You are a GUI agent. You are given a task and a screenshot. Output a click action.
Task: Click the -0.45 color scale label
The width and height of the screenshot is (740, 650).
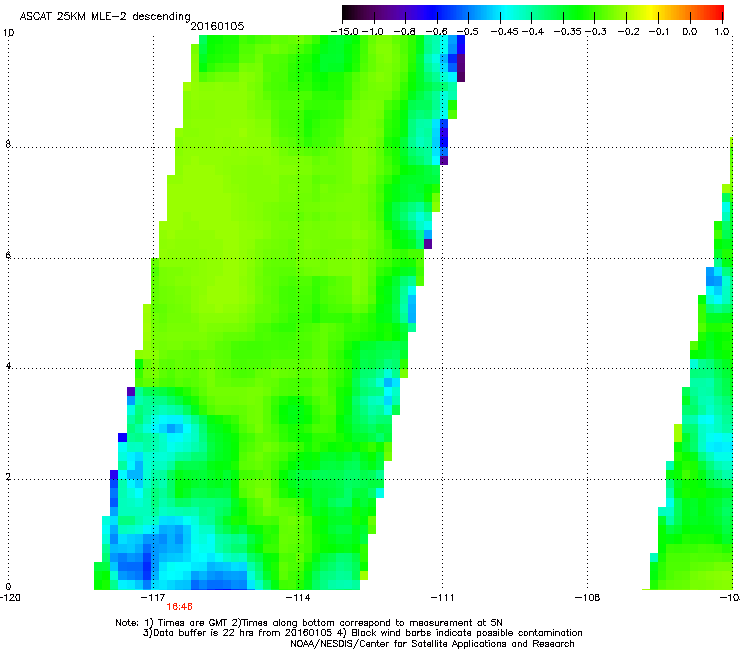(x=505, y=32)
